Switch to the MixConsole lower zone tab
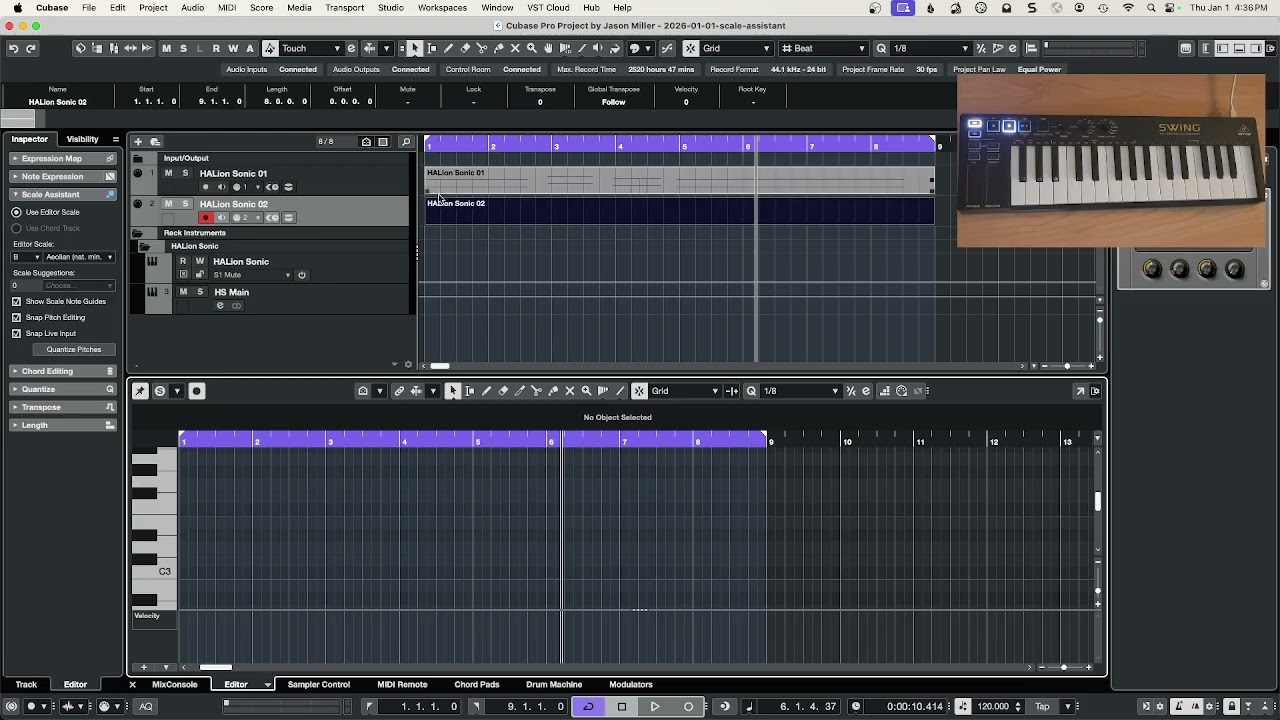Viewport: 1280px width, 720px height. pos(174,685)
